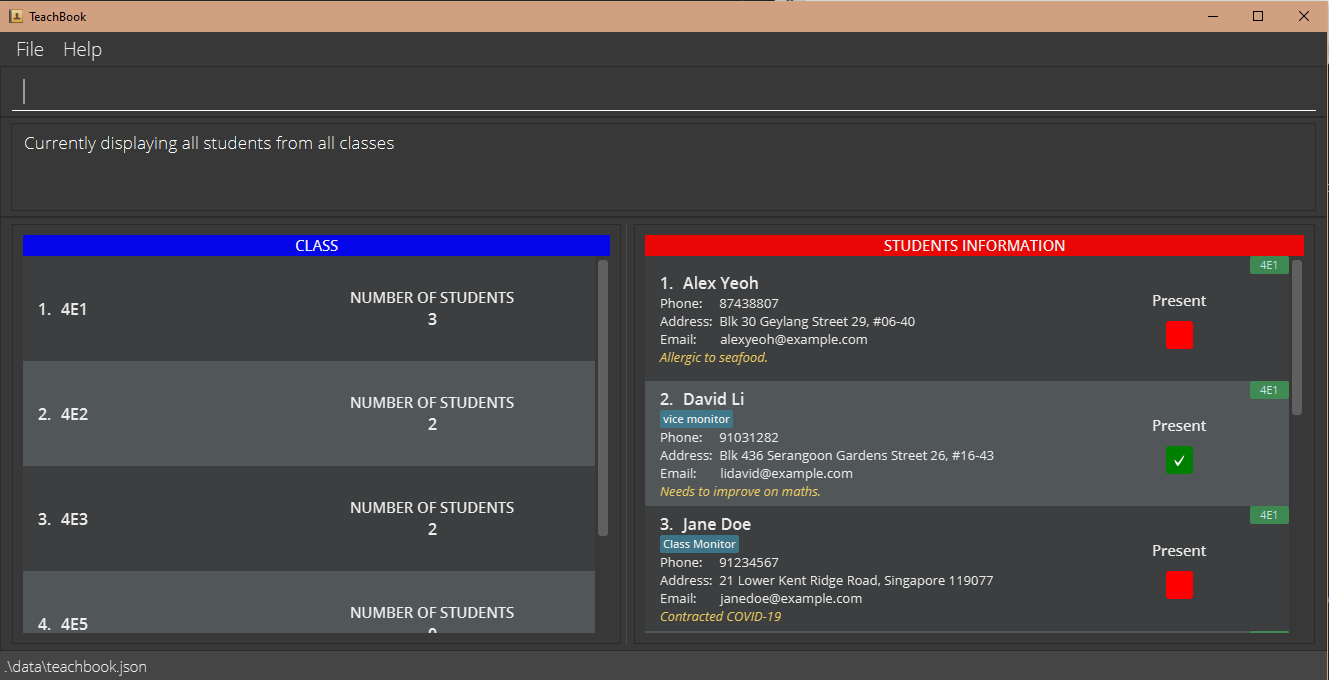Click the 4E1 class tag on Jane Doe
Screen dimensions: 1329x680
[x=1268, y=516]
